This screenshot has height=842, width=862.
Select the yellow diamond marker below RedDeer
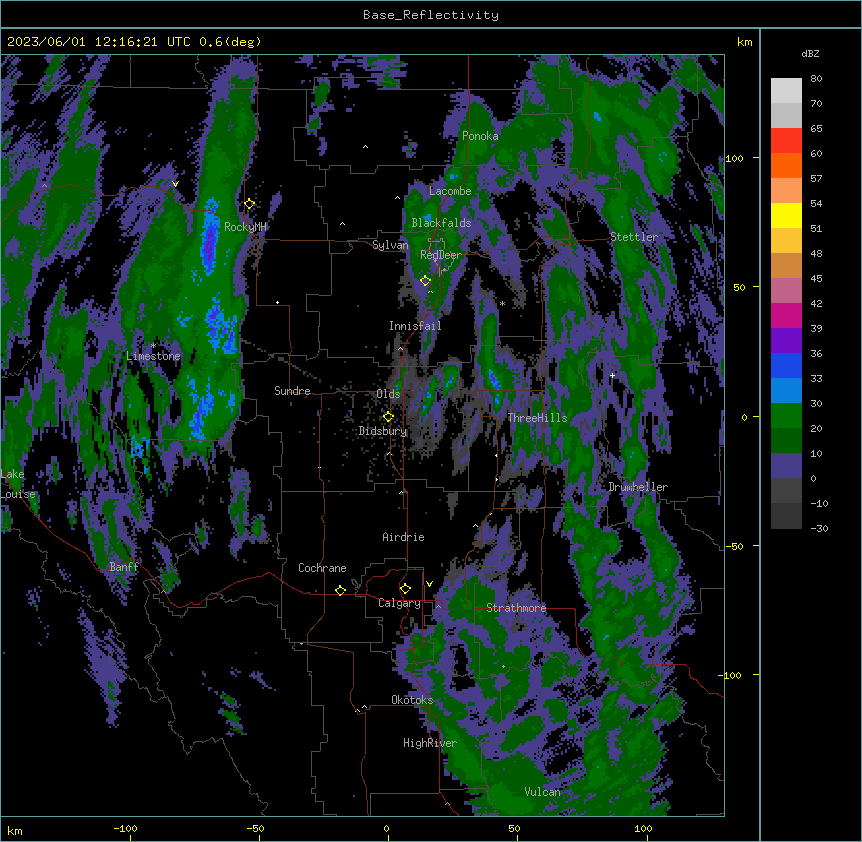coord(425,281)
